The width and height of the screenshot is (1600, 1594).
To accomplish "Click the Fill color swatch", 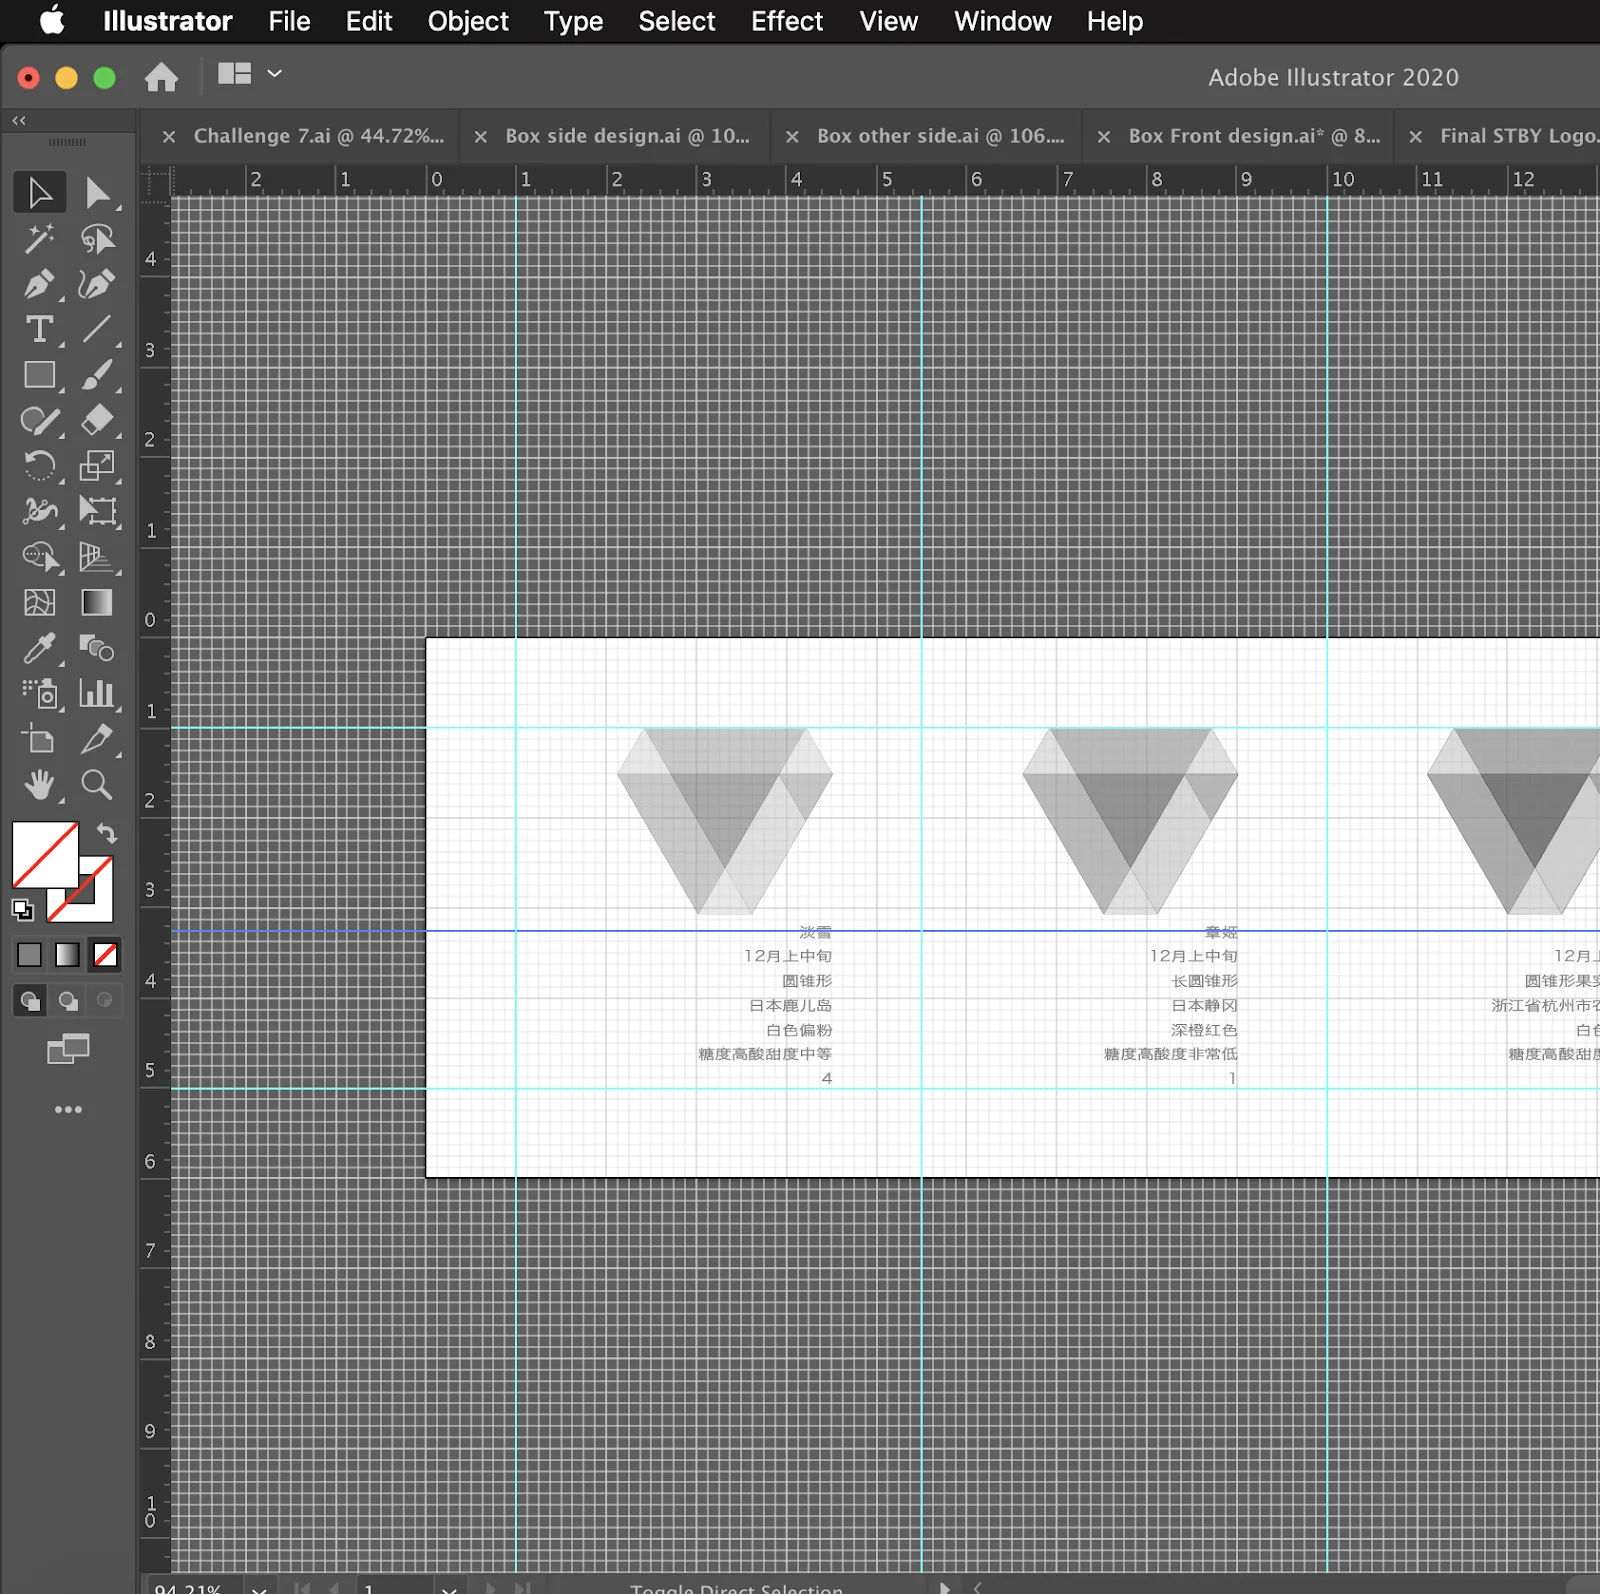I will click(45, 855).
